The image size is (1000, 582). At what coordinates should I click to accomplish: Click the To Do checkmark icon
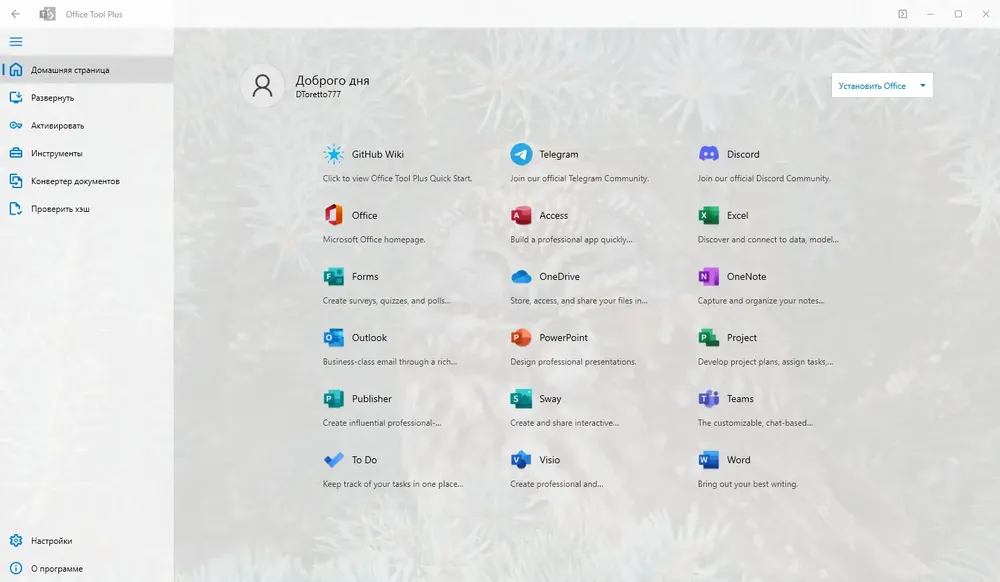pos(334,460)
